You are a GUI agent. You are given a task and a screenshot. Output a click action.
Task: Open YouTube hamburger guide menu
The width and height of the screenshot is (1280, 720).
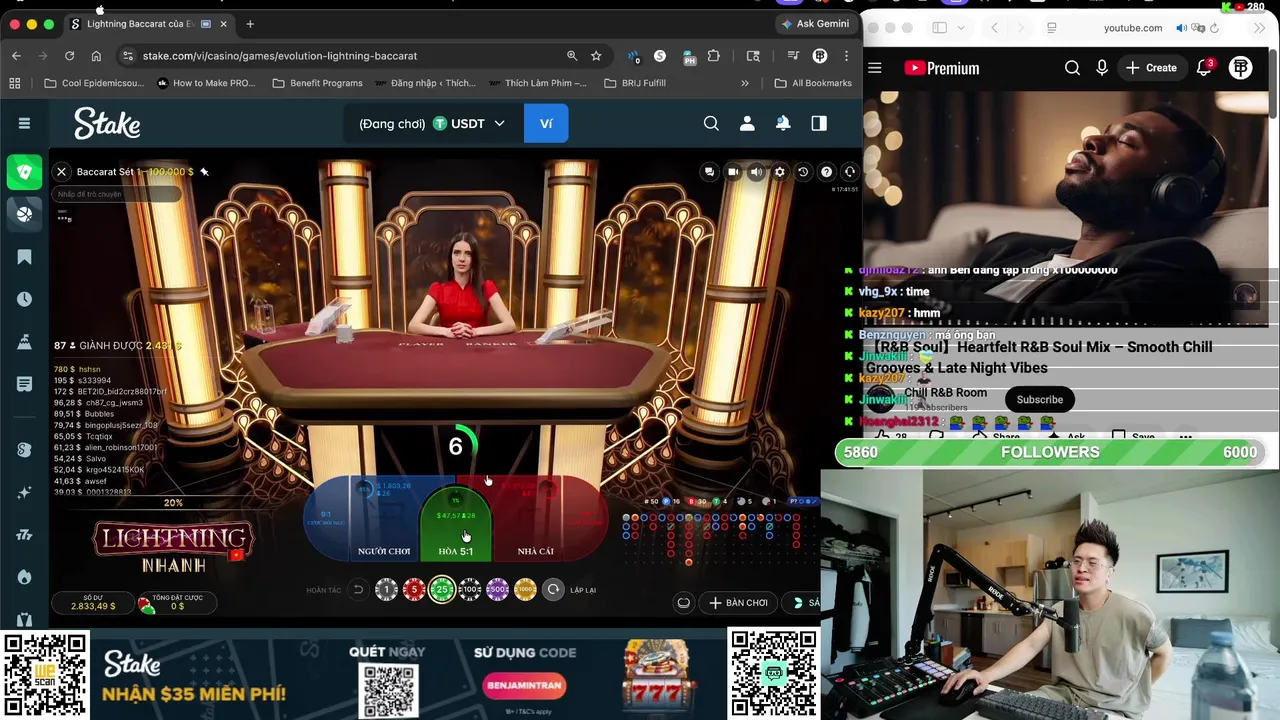coord(875,68)
